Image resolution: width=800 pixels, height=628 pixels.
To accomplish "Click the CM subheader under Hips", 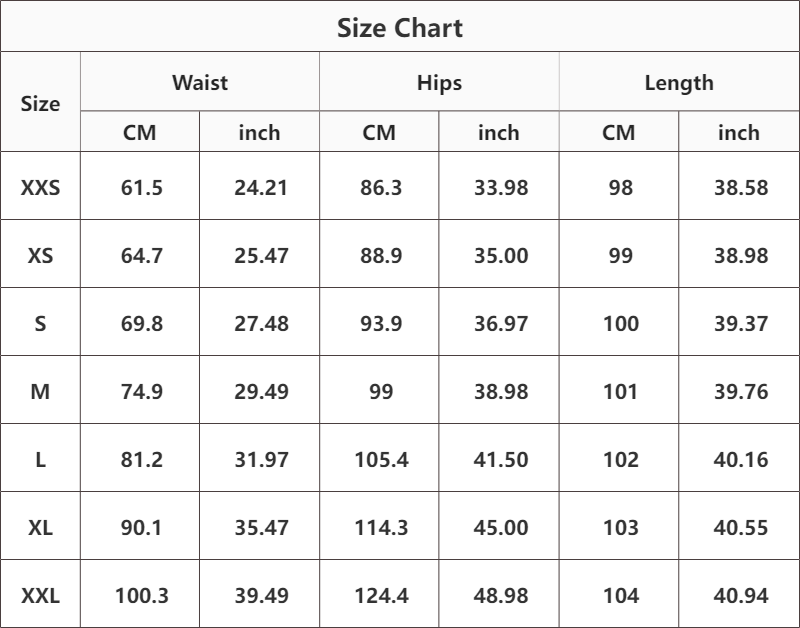I will pyautogui.click(x=379, y=132).
